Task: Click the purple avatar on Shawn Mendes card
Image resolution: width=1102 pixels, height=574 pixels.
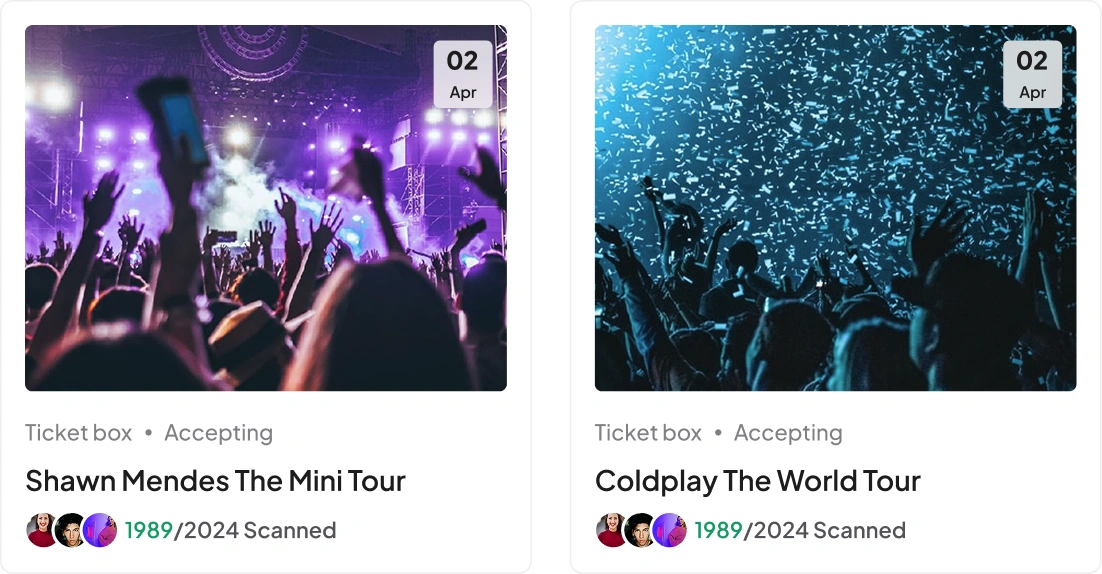Action: pos(100,530)
